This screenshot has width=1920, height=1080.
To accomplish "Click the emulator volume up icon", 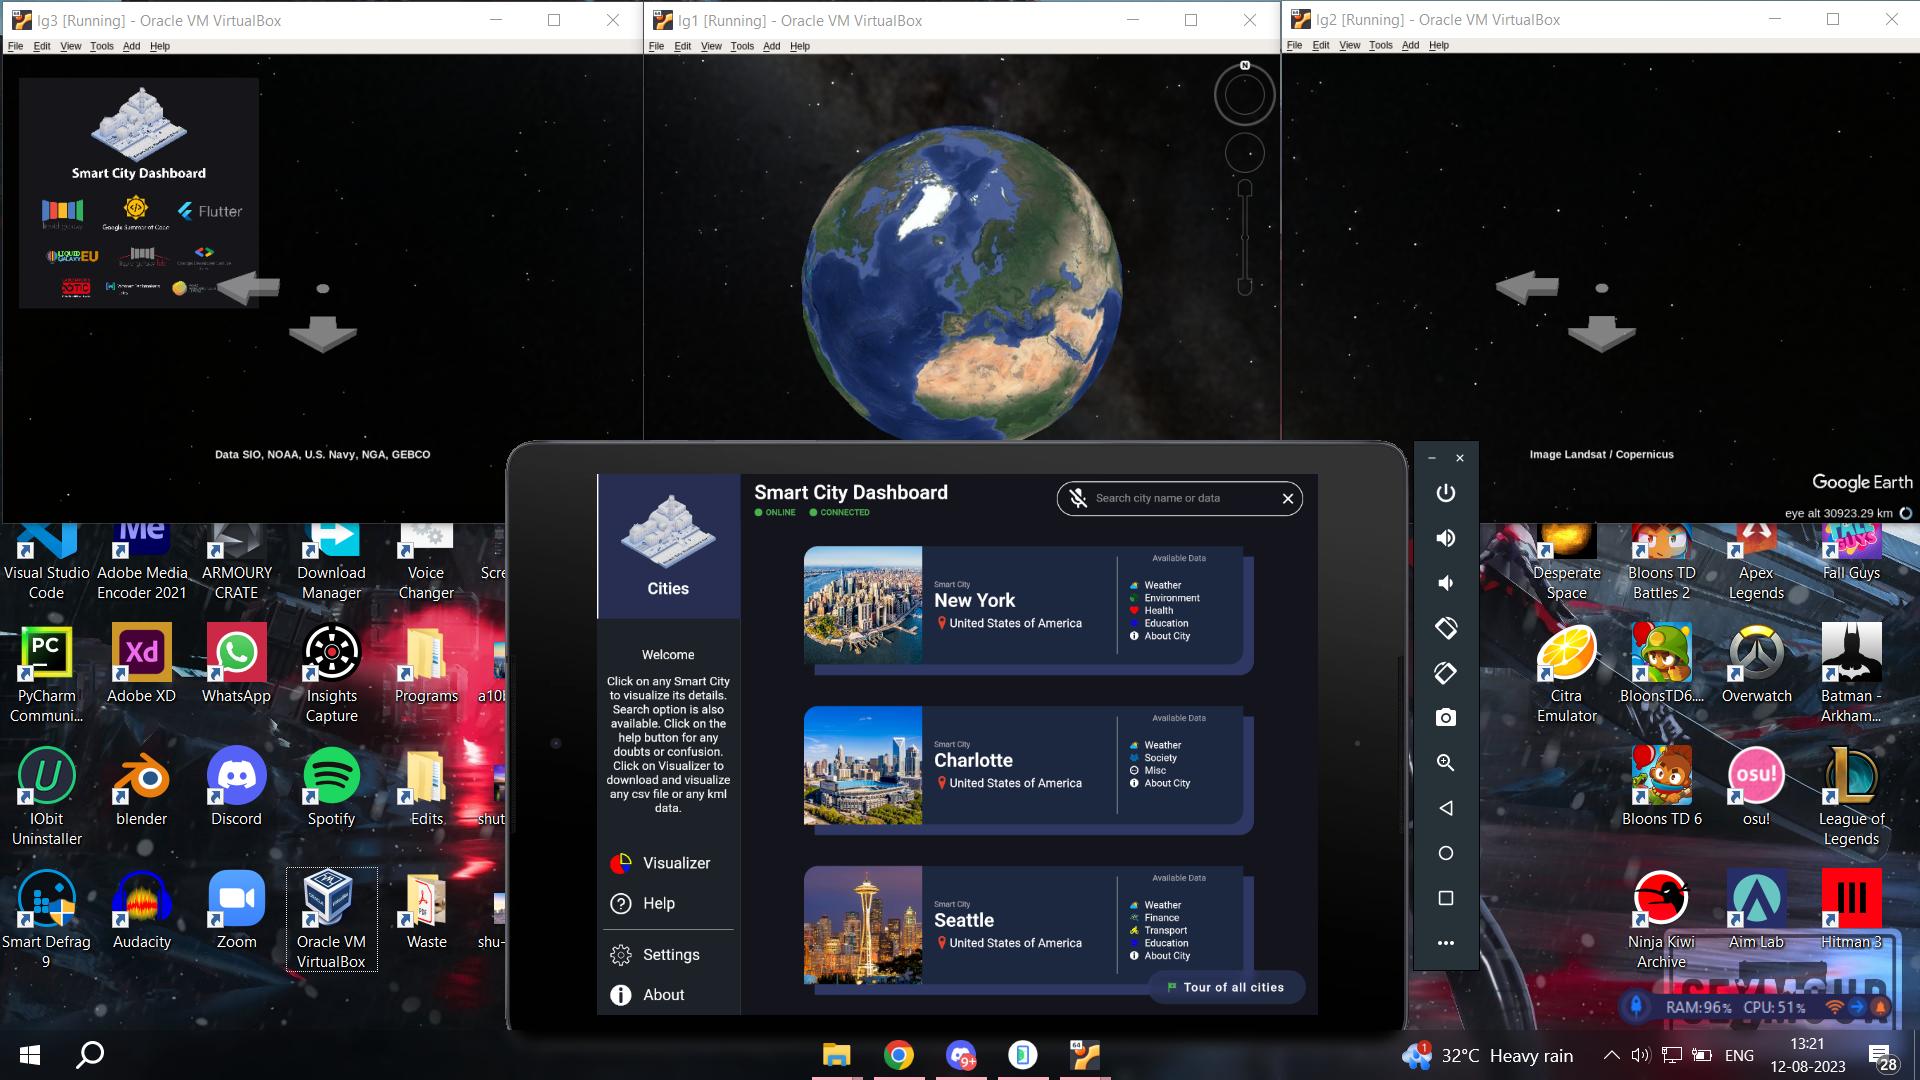I will (x=1446, y=538).
